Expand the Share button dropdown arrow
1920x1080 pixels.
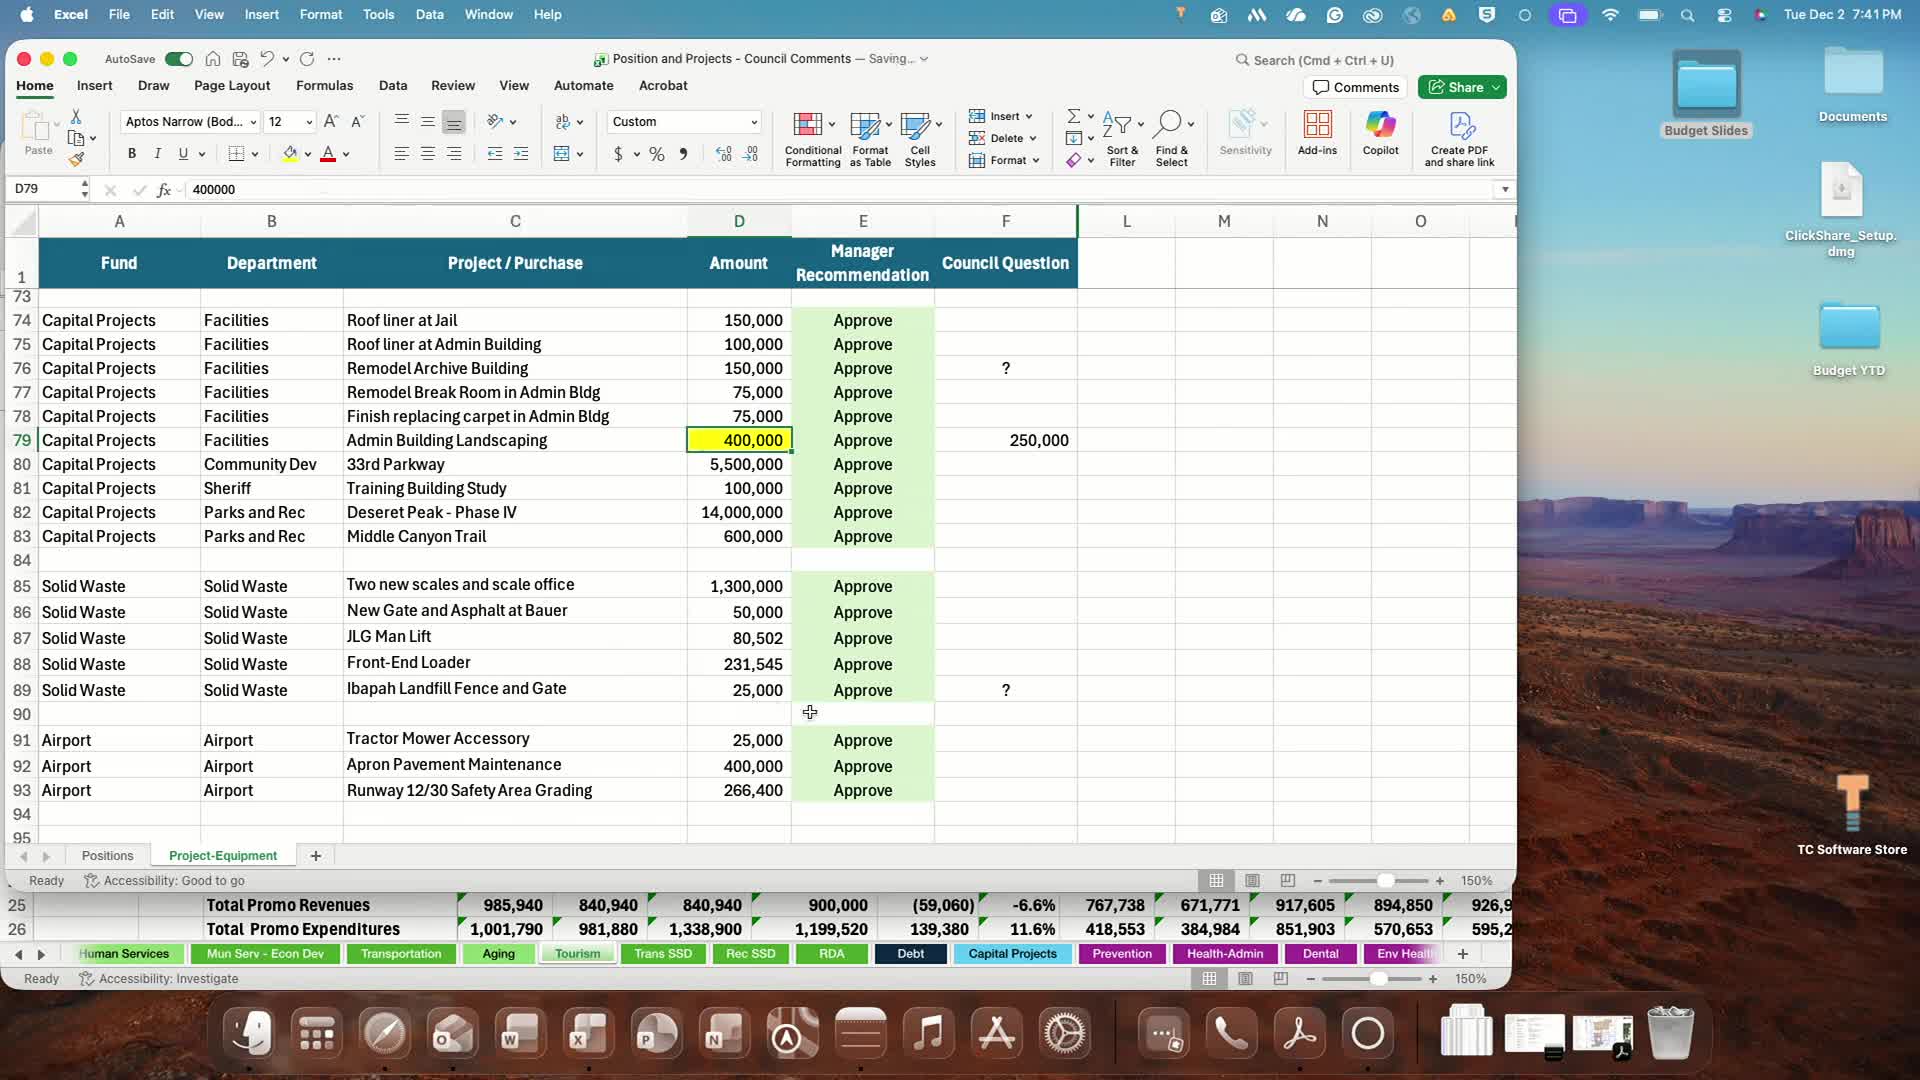(x=1496, y=88)
